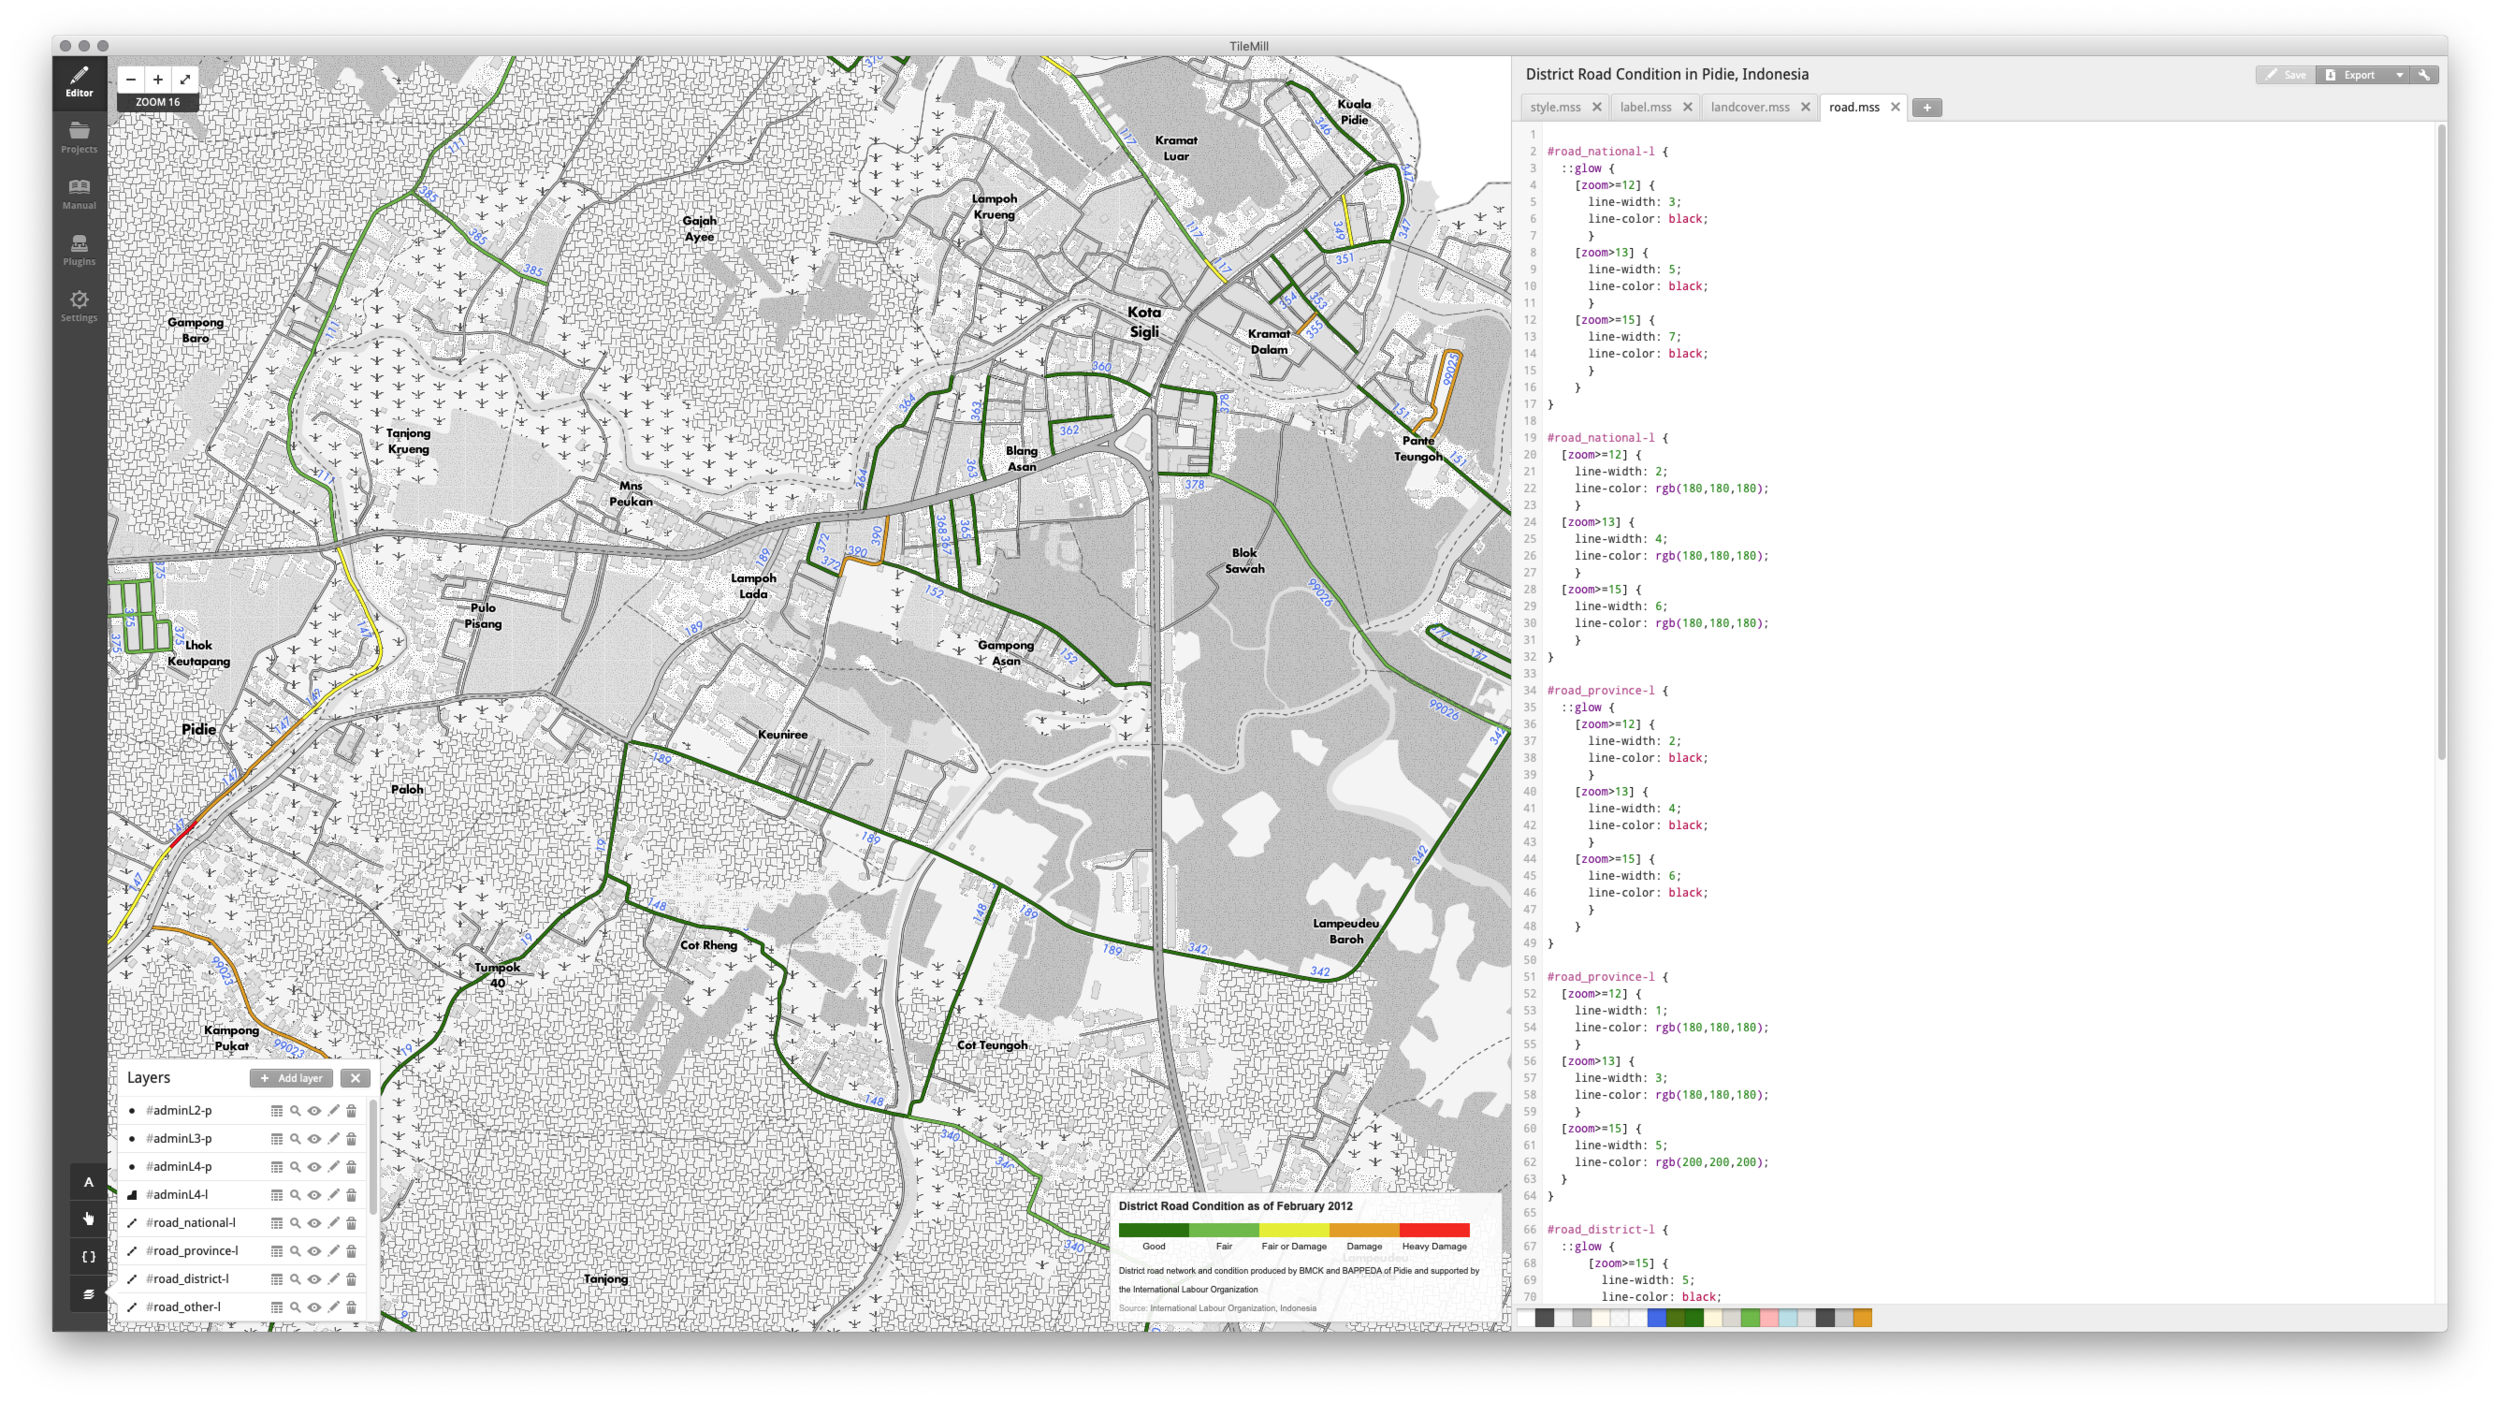Click the Layers stack icon

coord(88,1294)
